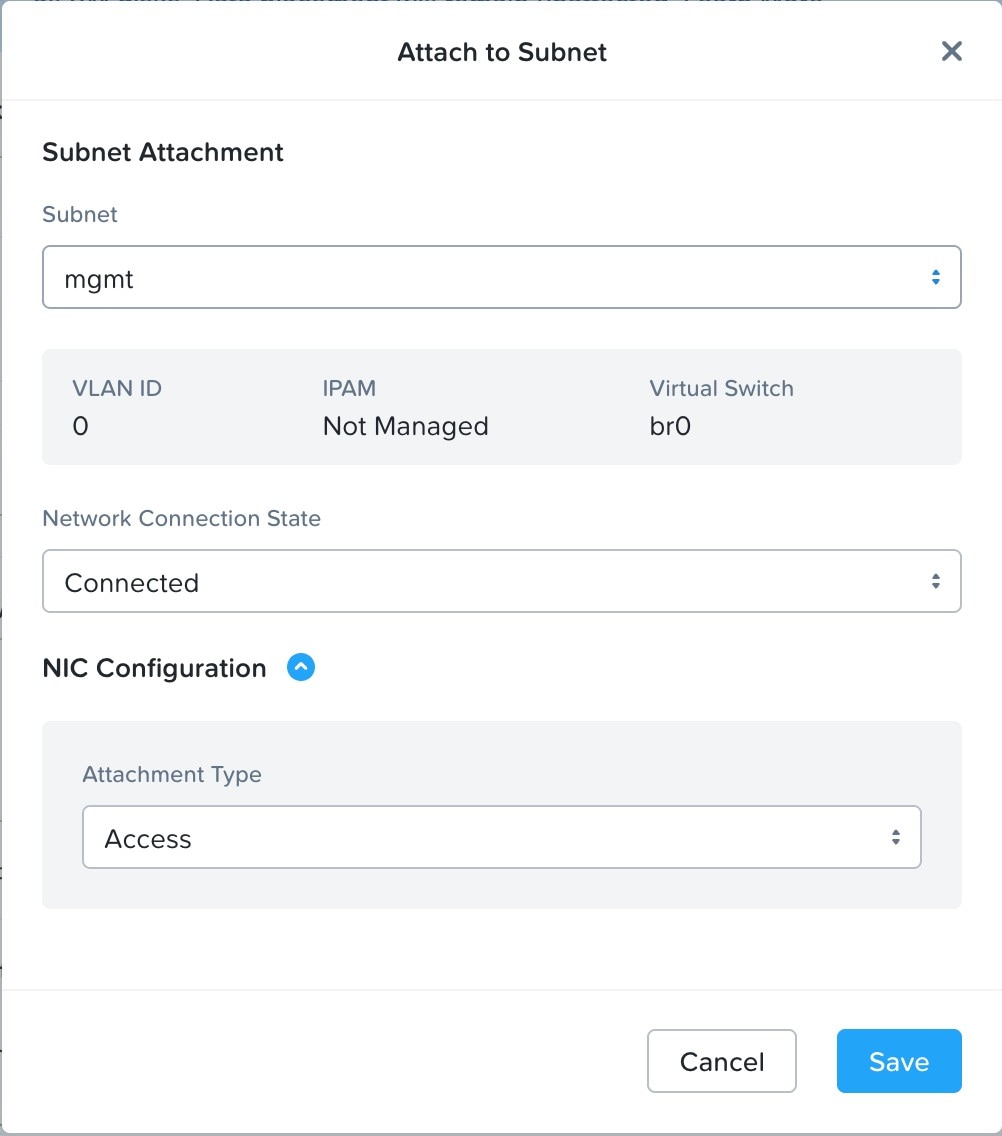1002x1136 pixels.
Task: Click the Network Connection State label
Action: pos(181,518)
